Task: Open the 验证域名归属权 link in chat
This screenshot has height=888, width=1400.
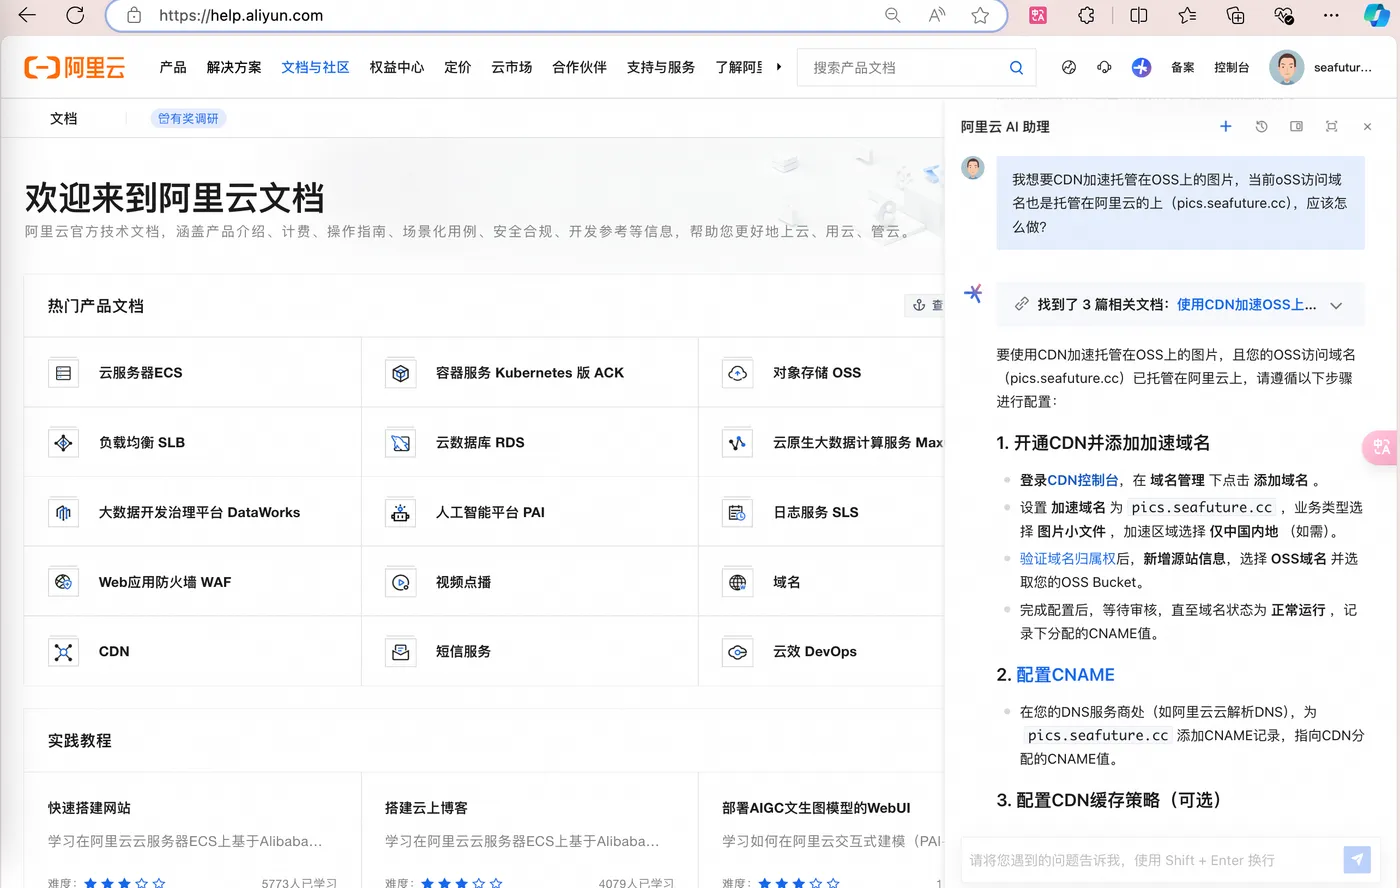Action: click(x=1067, y=558)
